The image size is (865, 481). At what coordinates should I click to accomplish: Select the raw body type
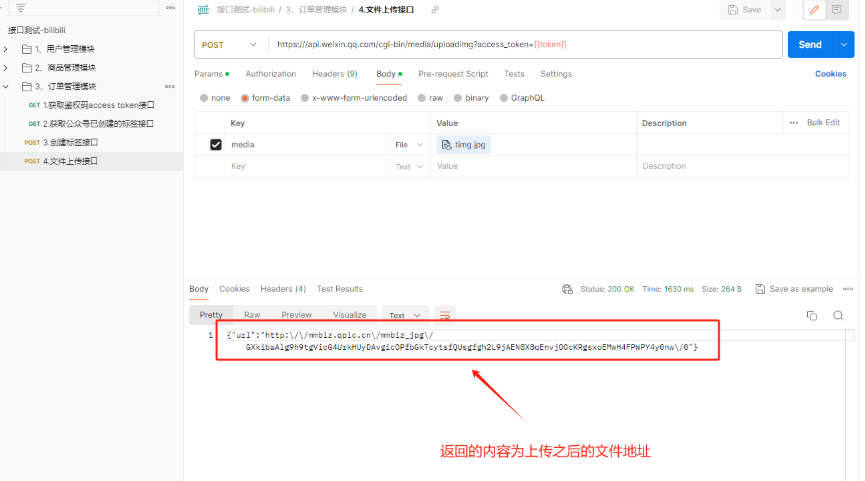click(431, 98)
